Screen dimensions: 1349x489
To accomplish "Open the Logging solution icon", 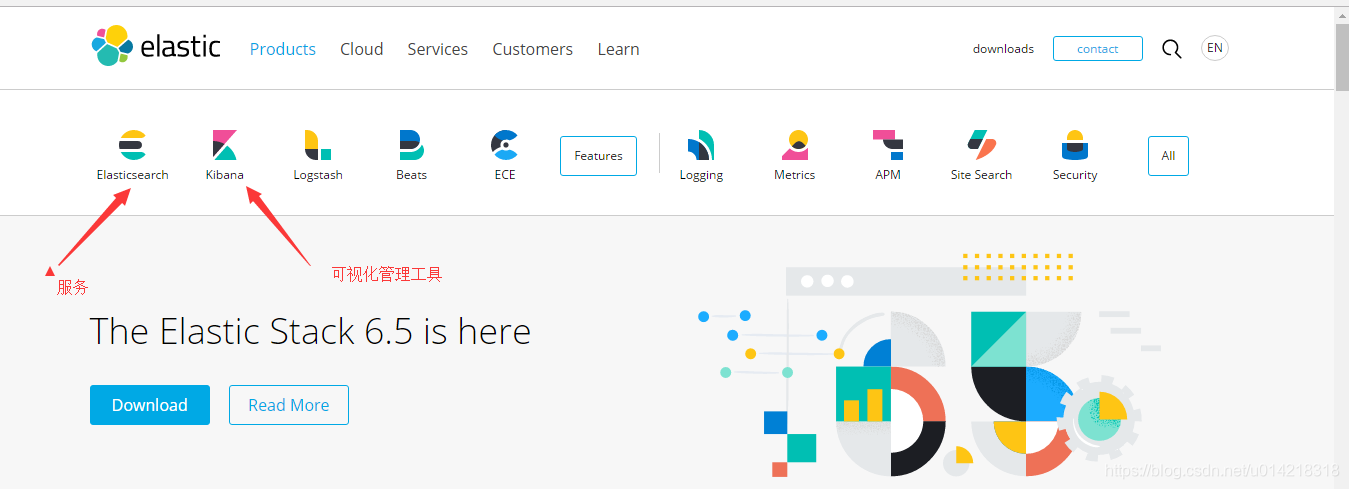I will 701,145.
